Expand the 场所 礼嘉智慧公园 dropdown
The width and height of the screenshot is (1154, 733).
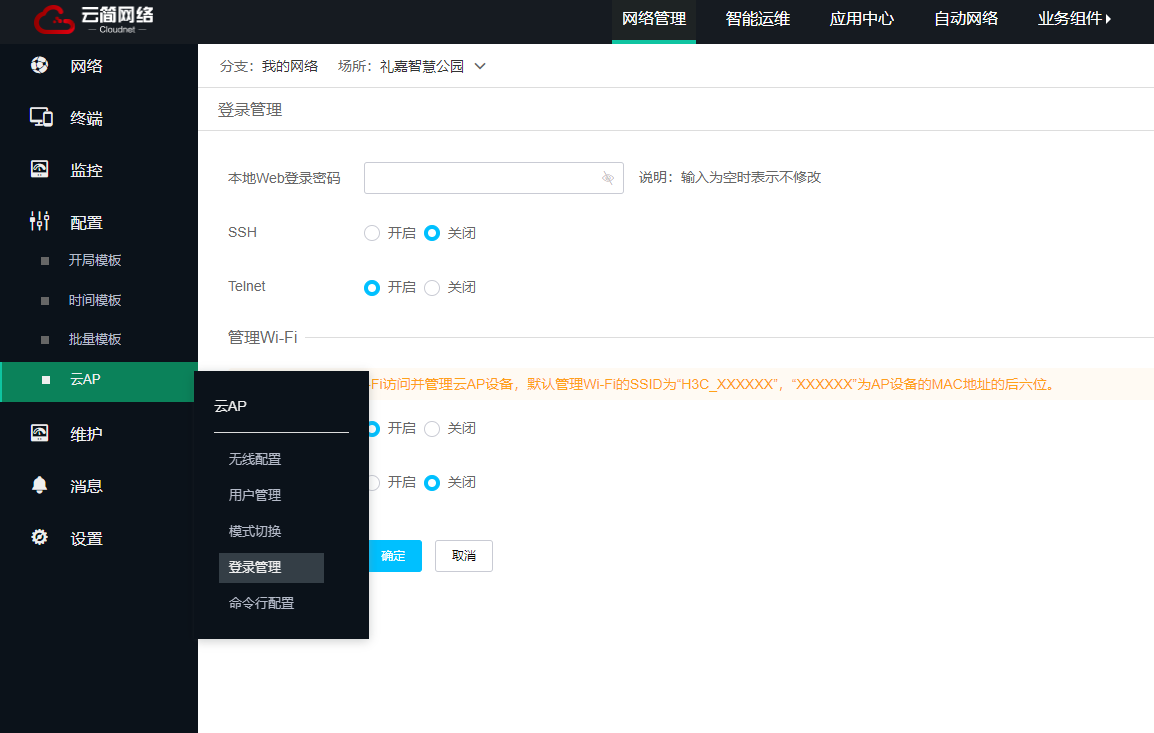coord(480,67)
